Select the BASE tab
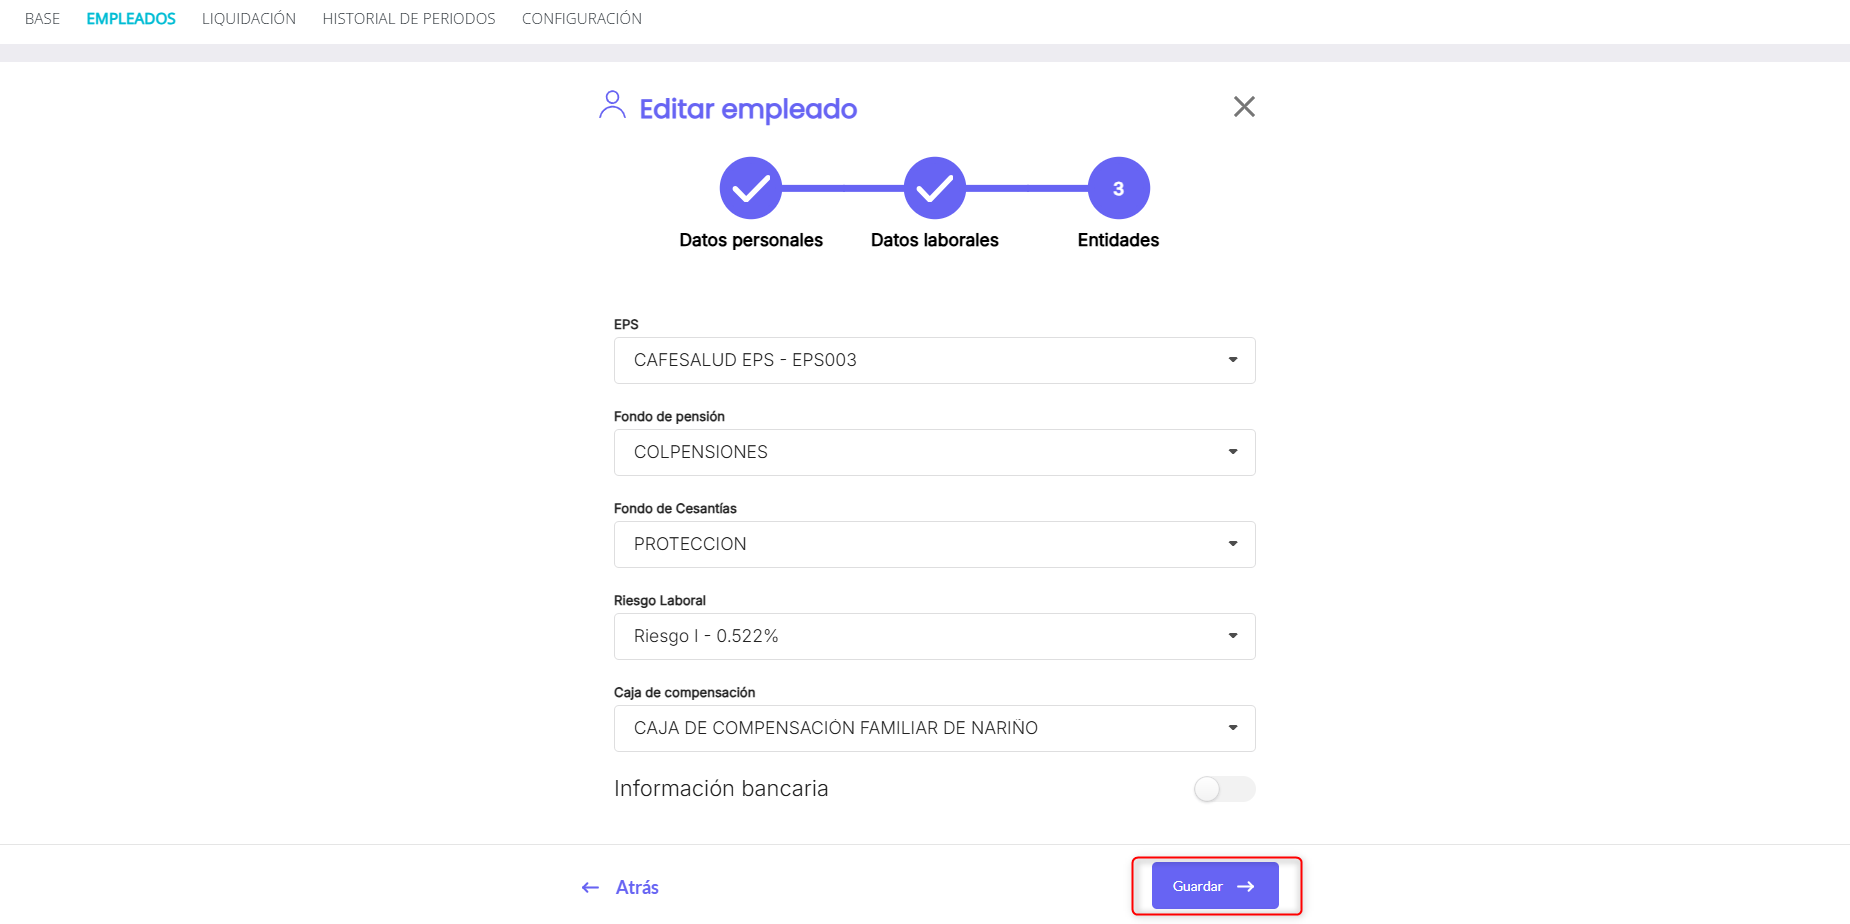The image size is (1850, 924). pyautogui.click(x=42, y=19)
